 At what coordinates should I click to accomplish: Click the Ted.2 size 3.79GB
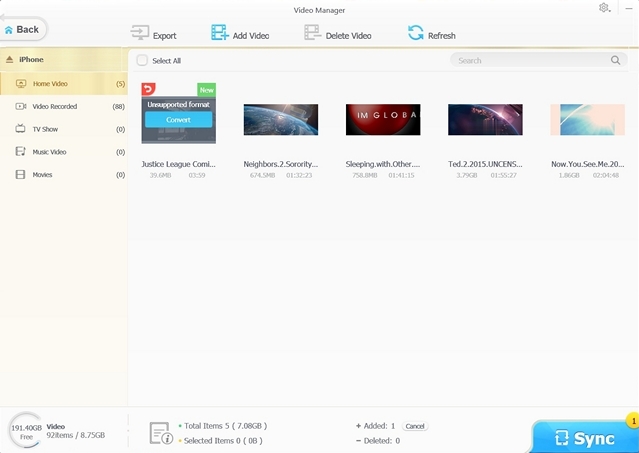pyautogui.click(x=467, y=175)
